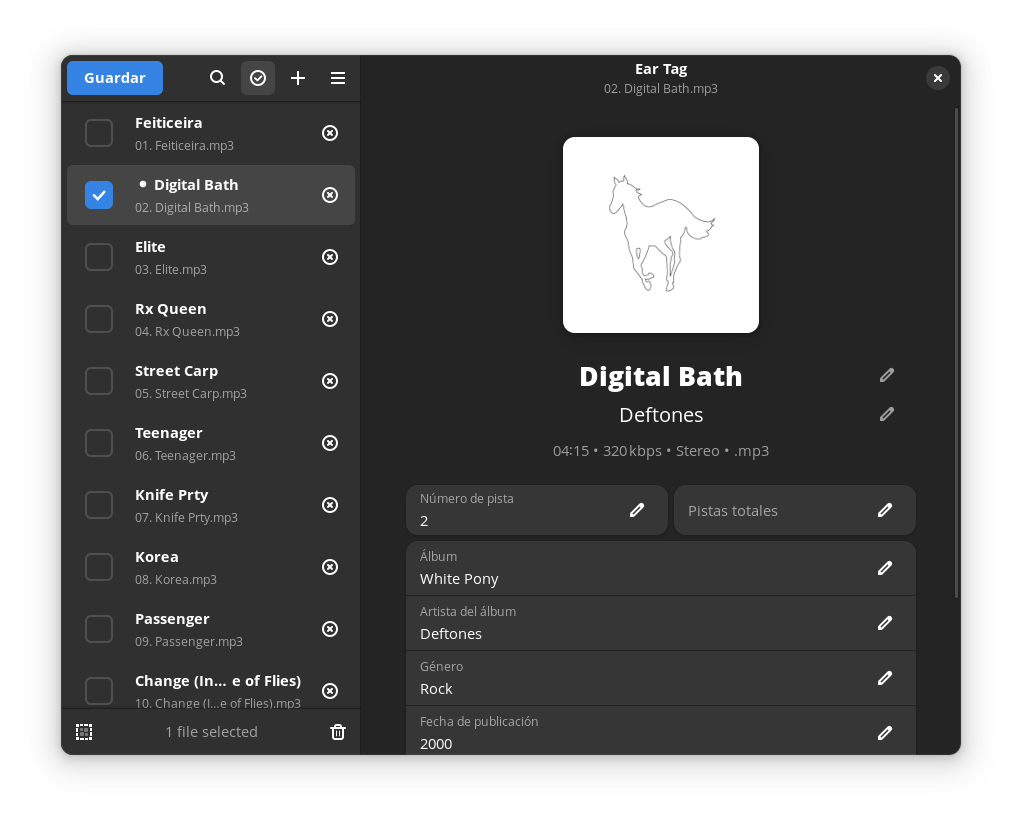Edit Artista del álbum pencil icon

click(884, 623)
